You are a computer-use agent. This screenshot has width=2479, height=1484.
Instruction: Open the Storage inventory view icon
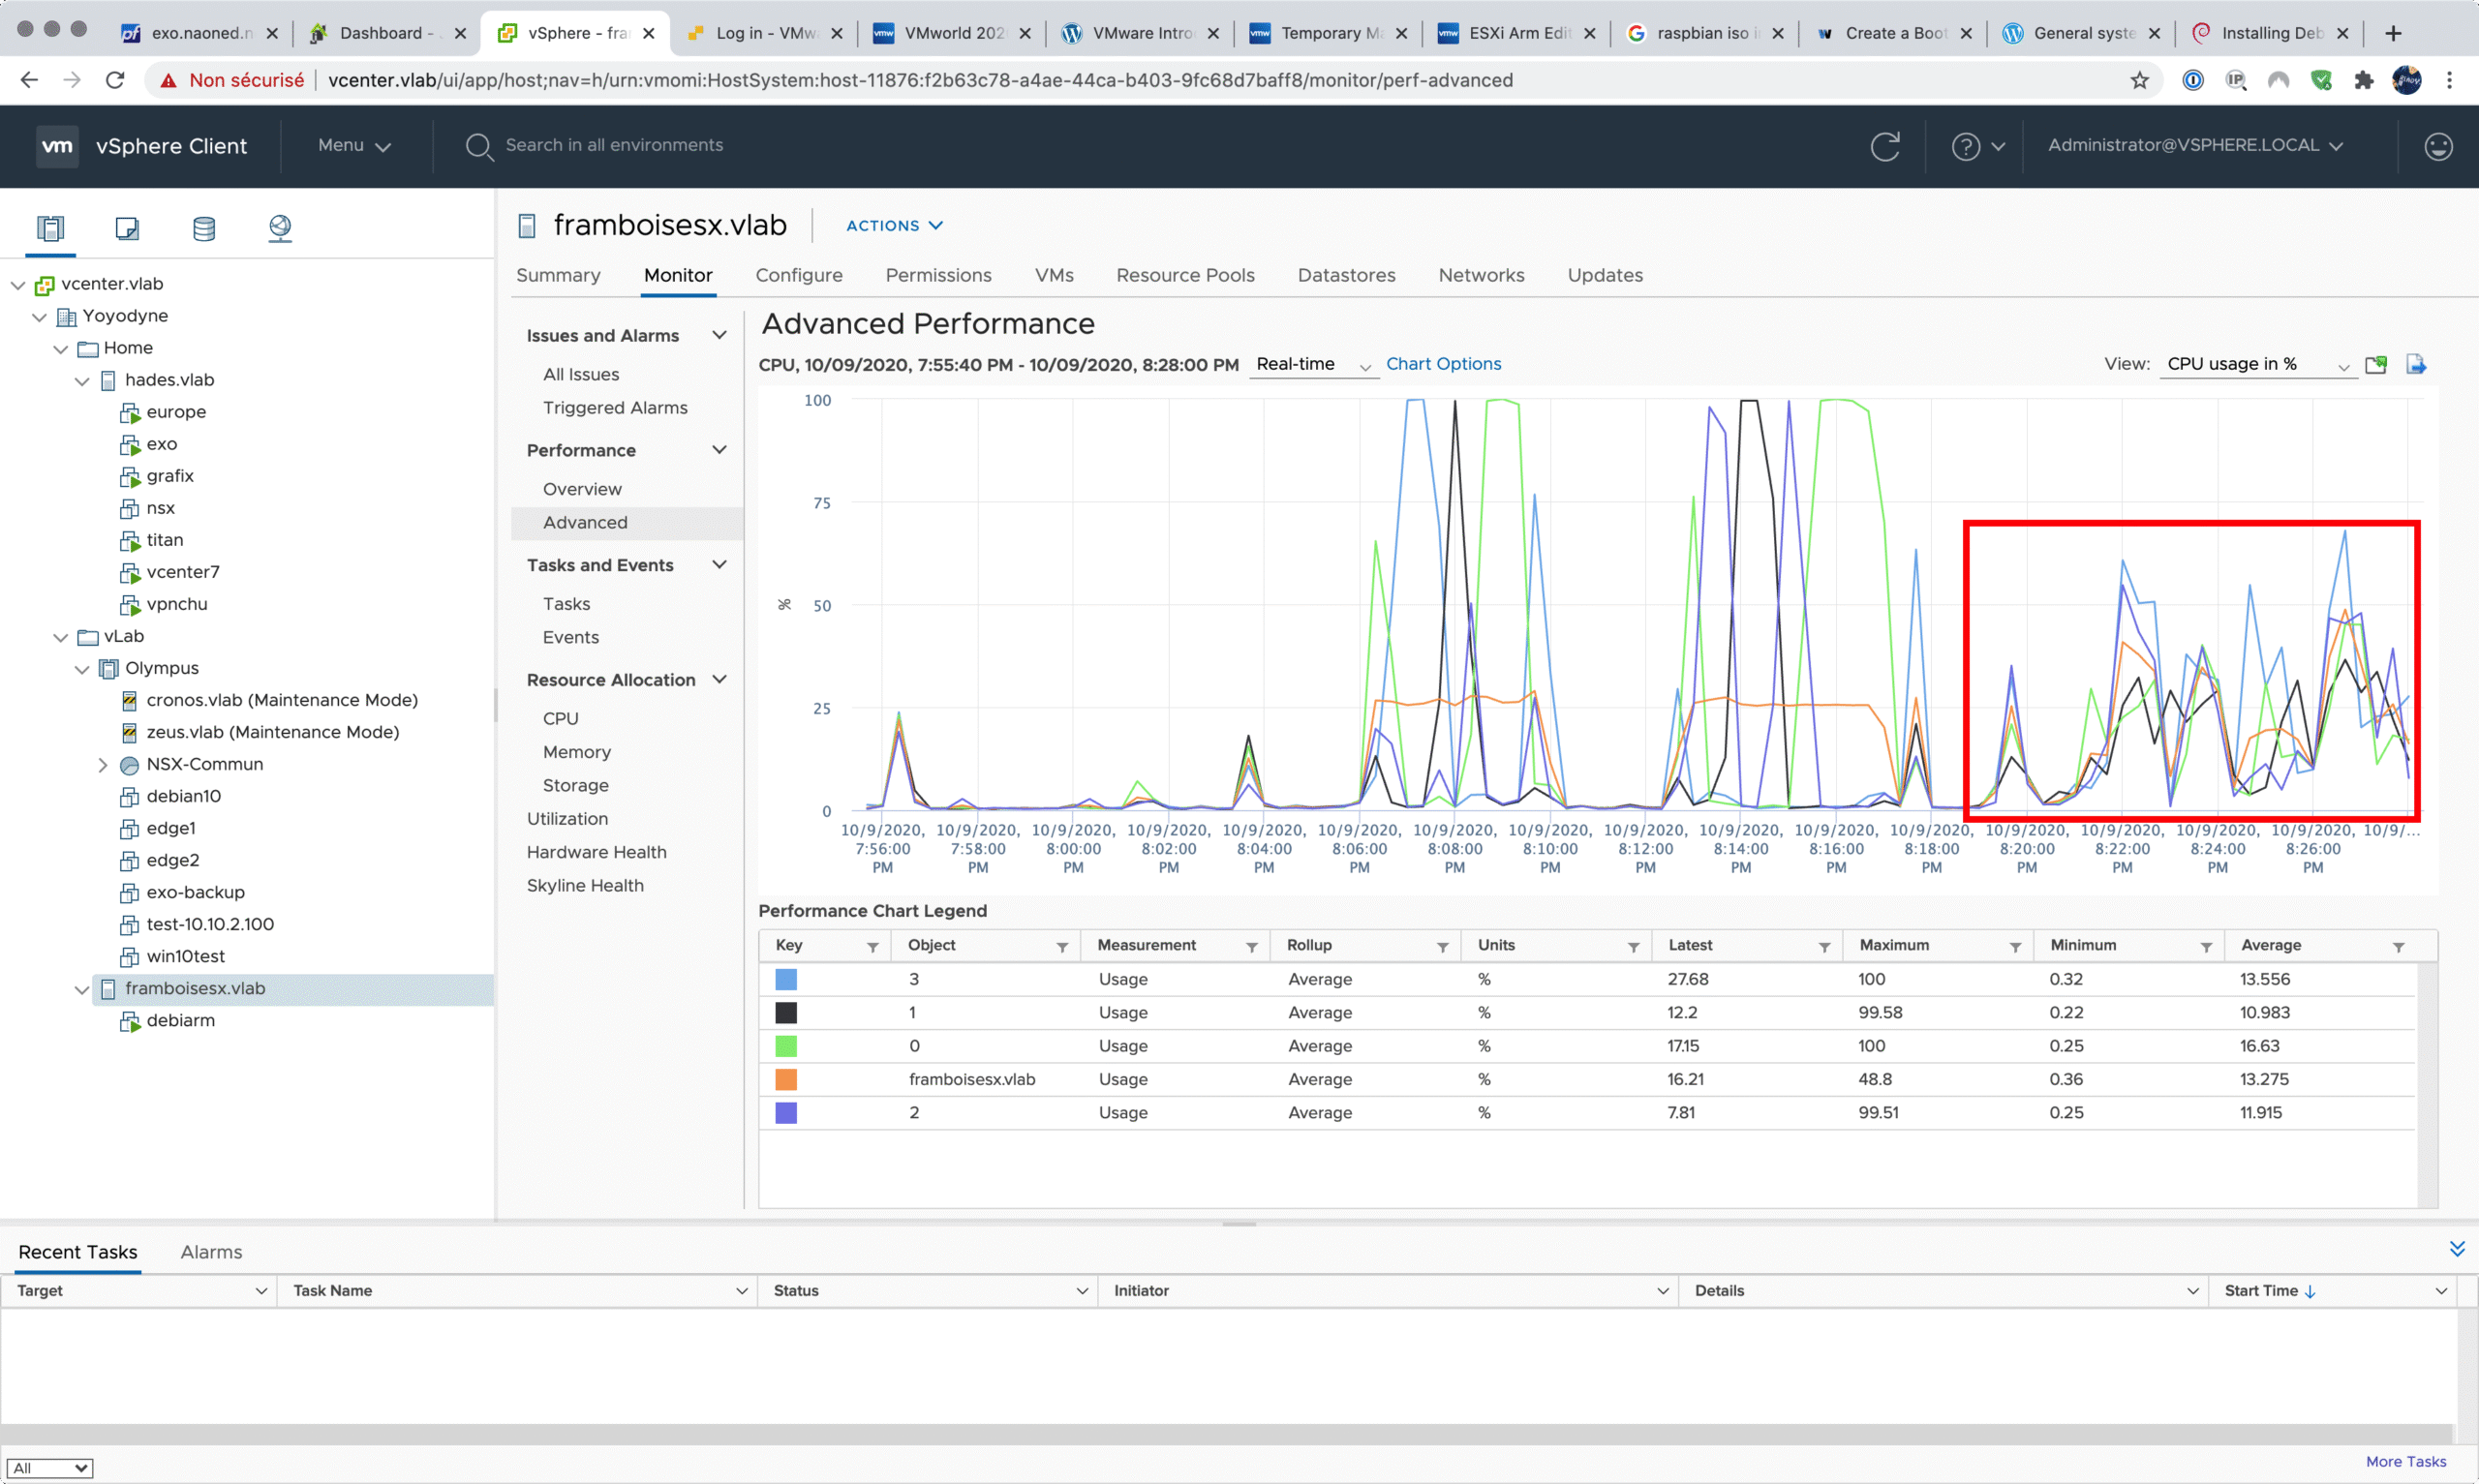(x=204, y=228)
